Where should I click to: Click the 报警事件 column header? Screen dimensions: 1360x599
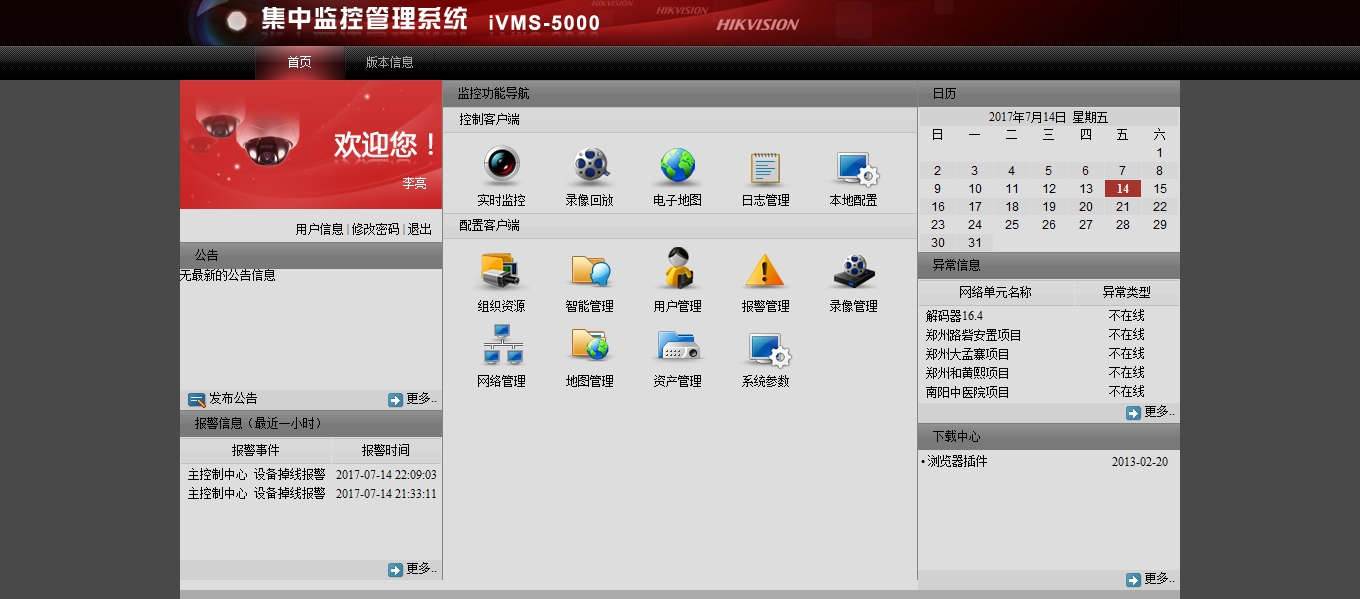pyautogui.click(x=256, y=450)
